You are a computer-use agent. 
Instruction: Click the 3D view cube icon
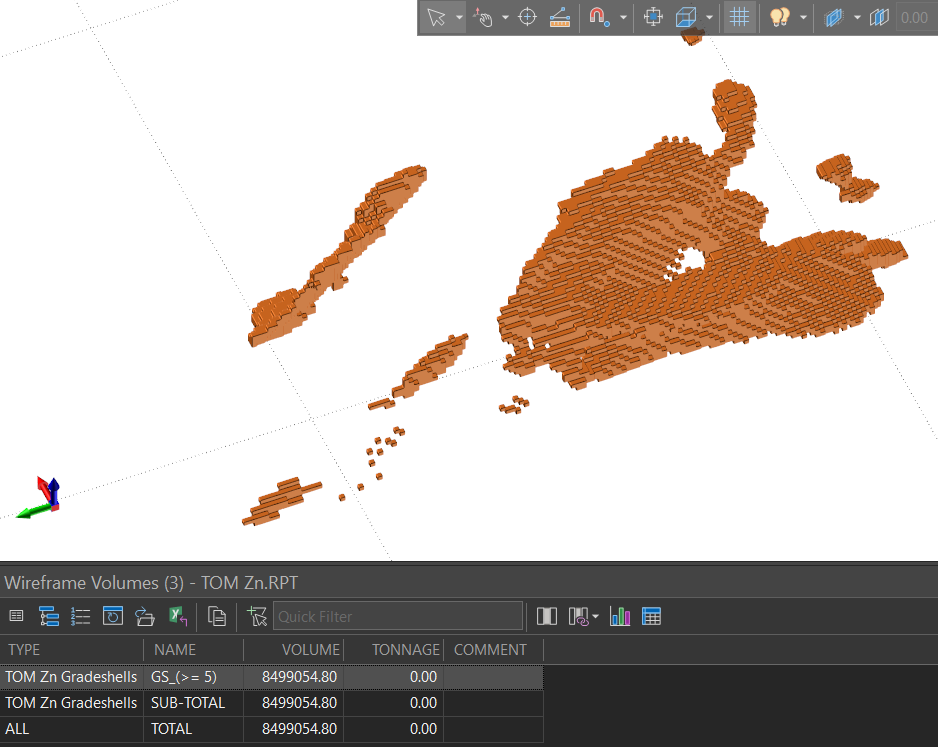pyautogui.click(x=686, y=17)
